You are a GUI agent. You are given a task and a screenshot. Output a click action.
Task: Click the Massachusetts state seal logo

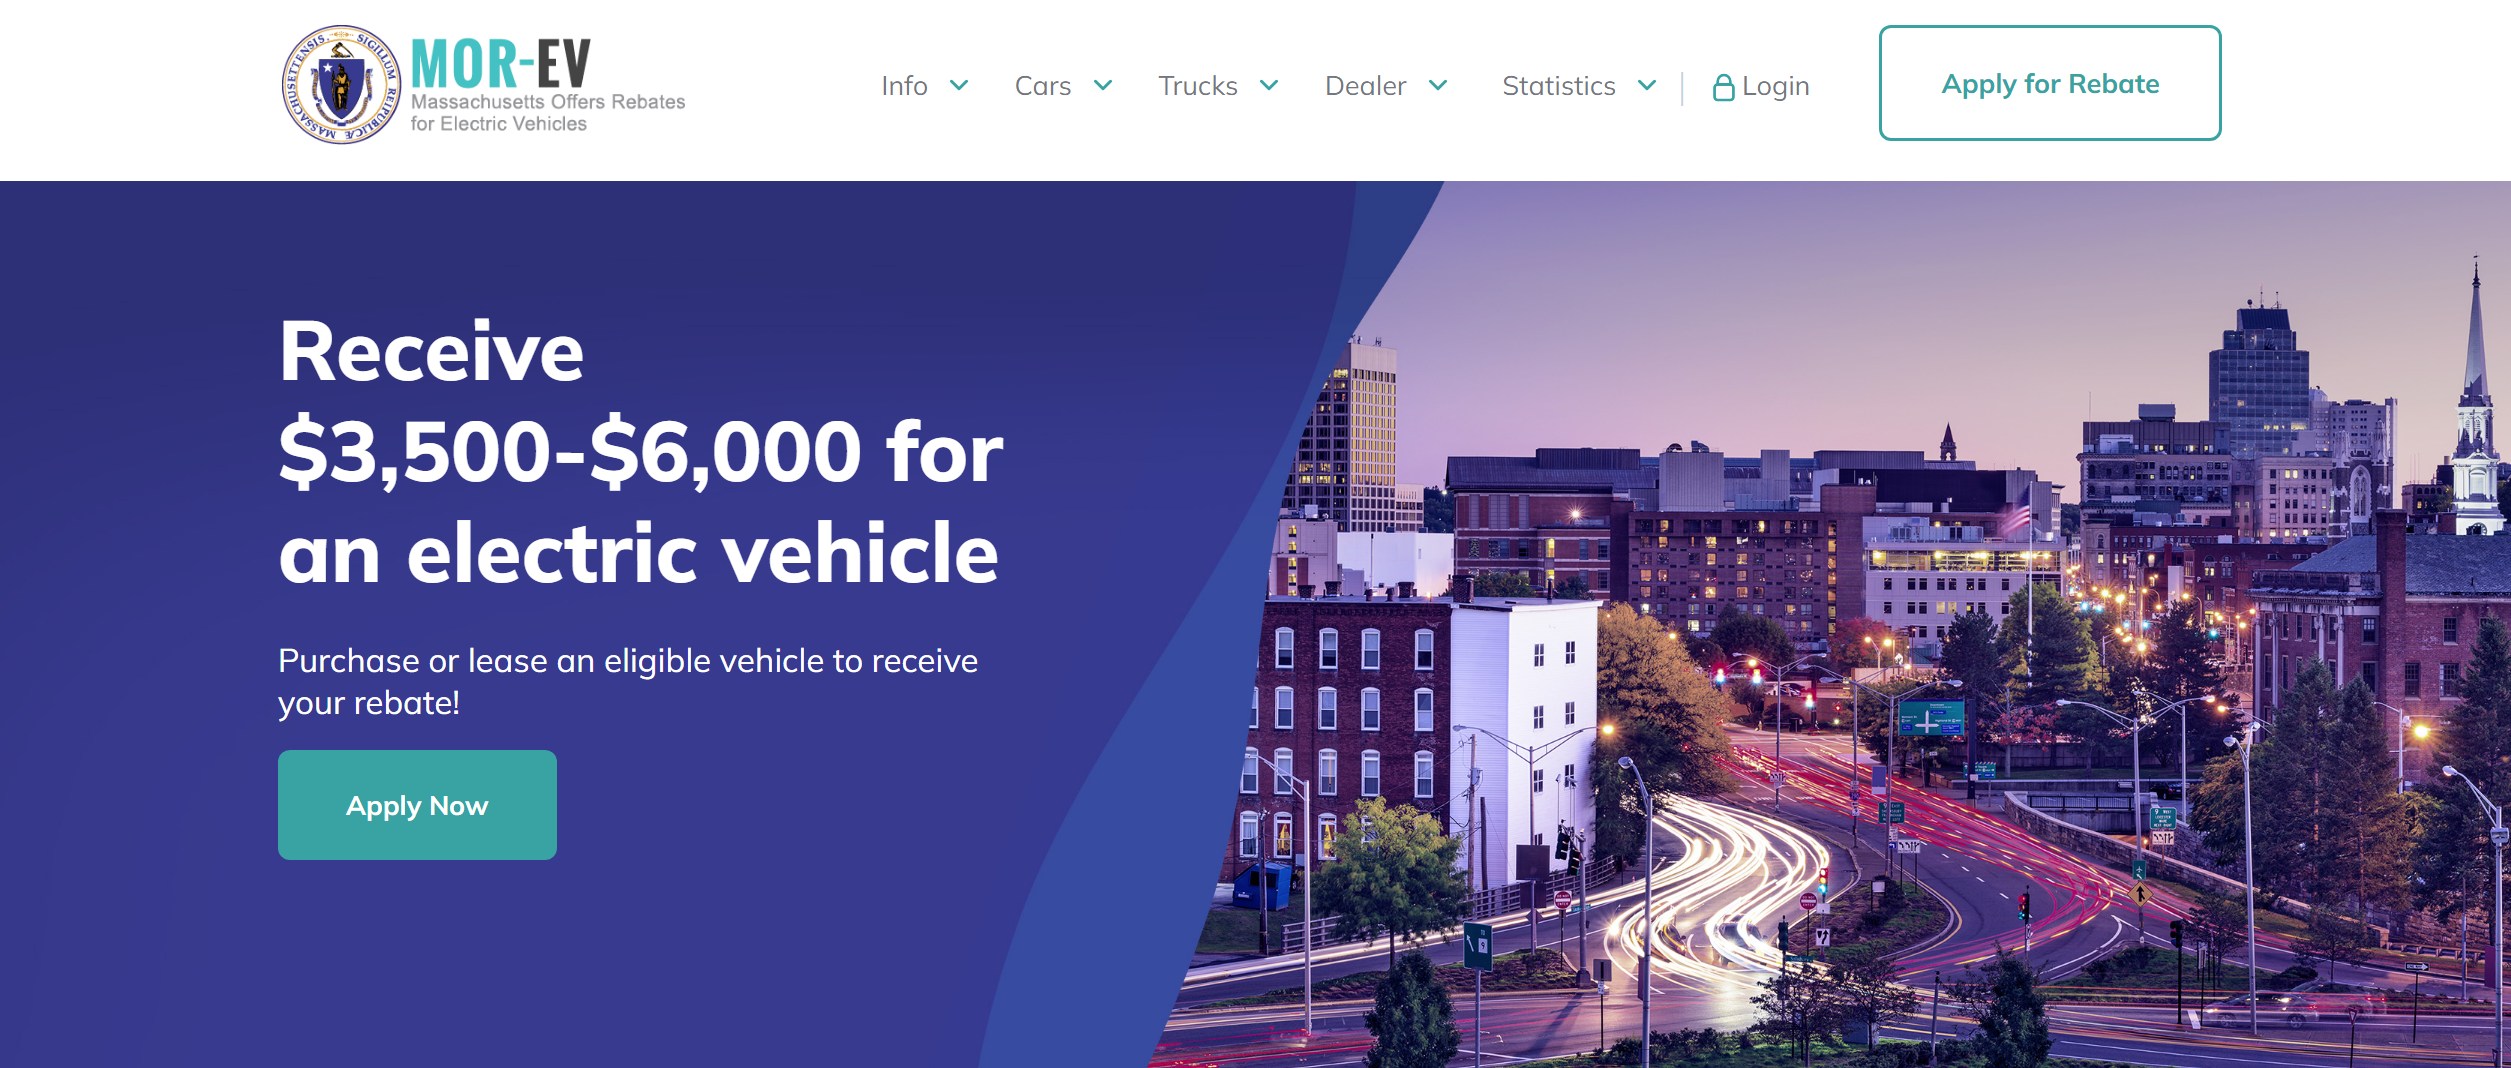(341, 85)
